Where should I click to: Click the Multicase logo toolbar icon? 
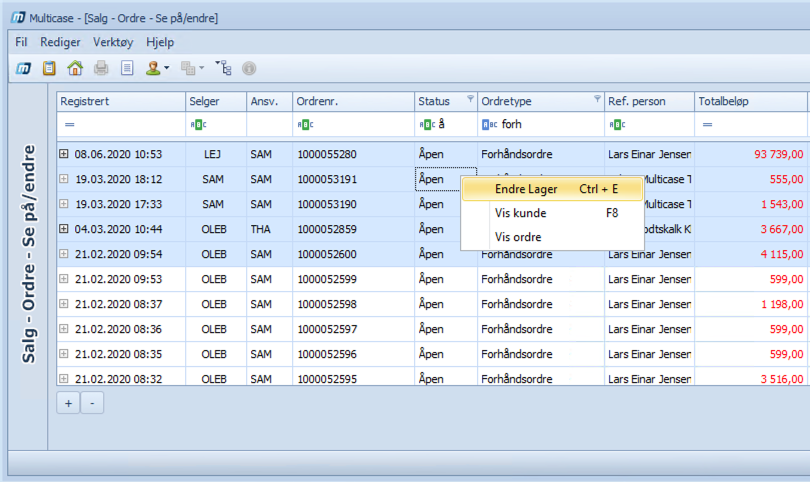pos(23,68)
